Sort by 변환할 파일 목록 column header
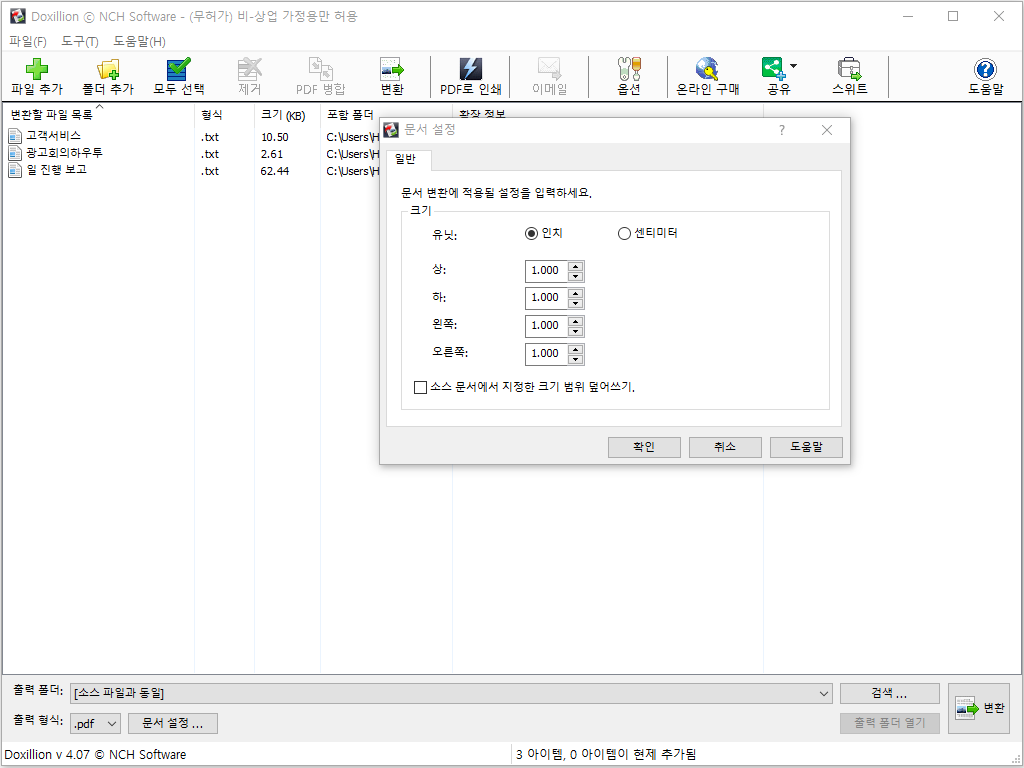 point(99,115)
